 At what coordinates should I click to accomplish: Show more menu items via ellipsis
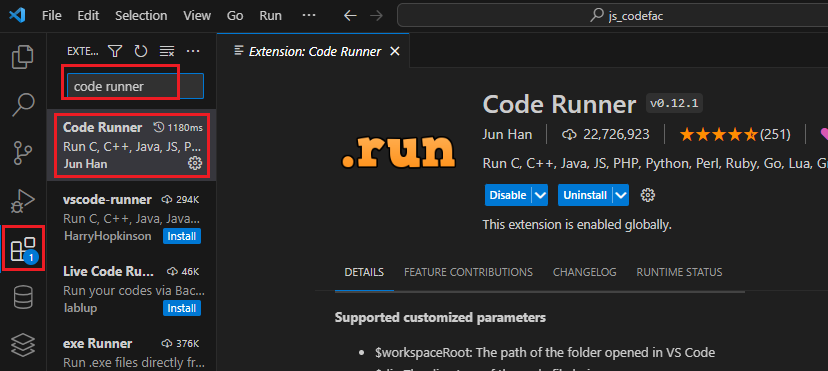coord(308,16)
